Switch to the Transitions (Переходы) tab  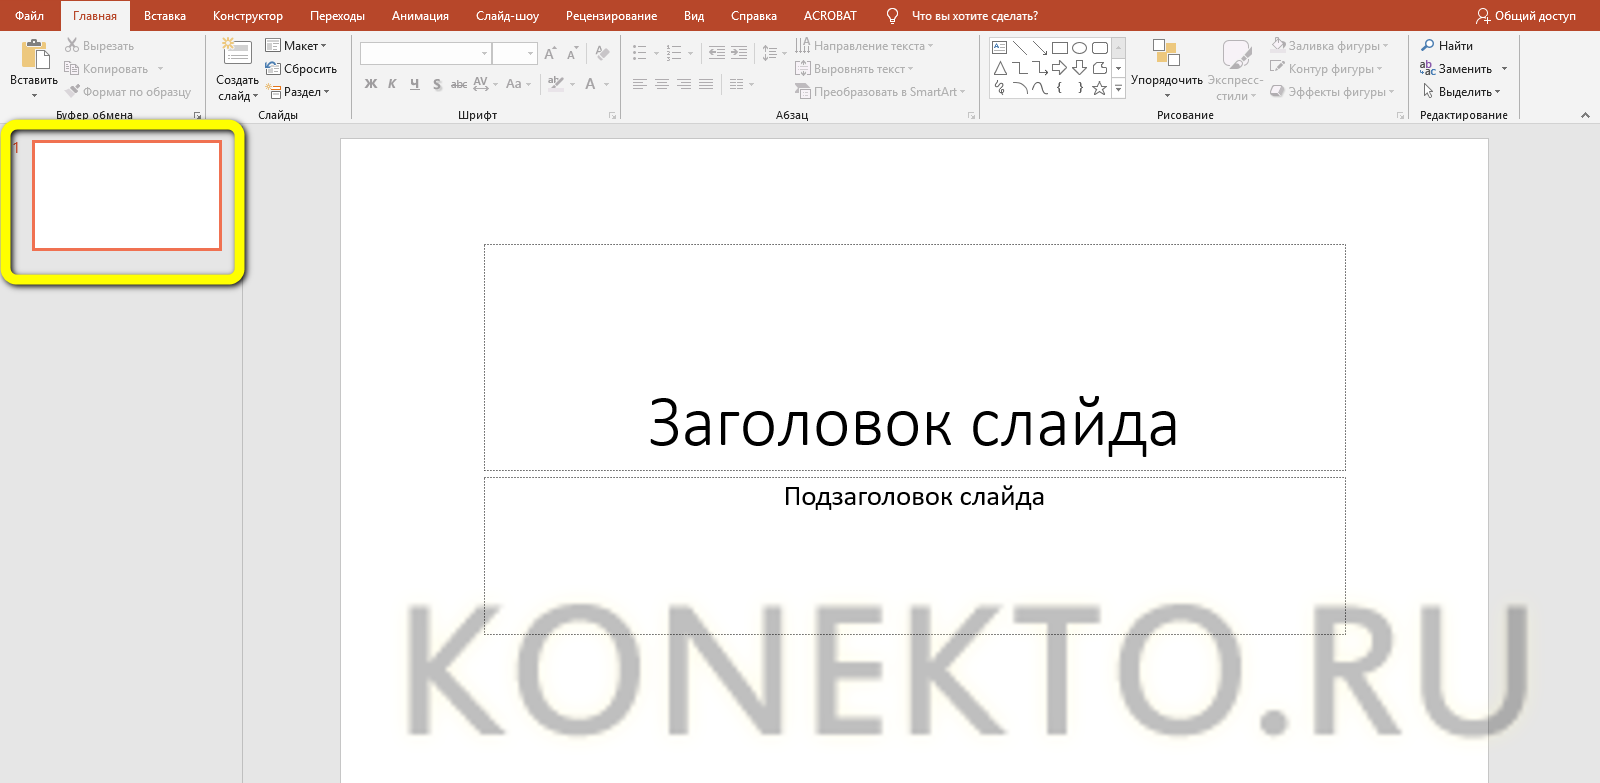[x=338, y=16]
